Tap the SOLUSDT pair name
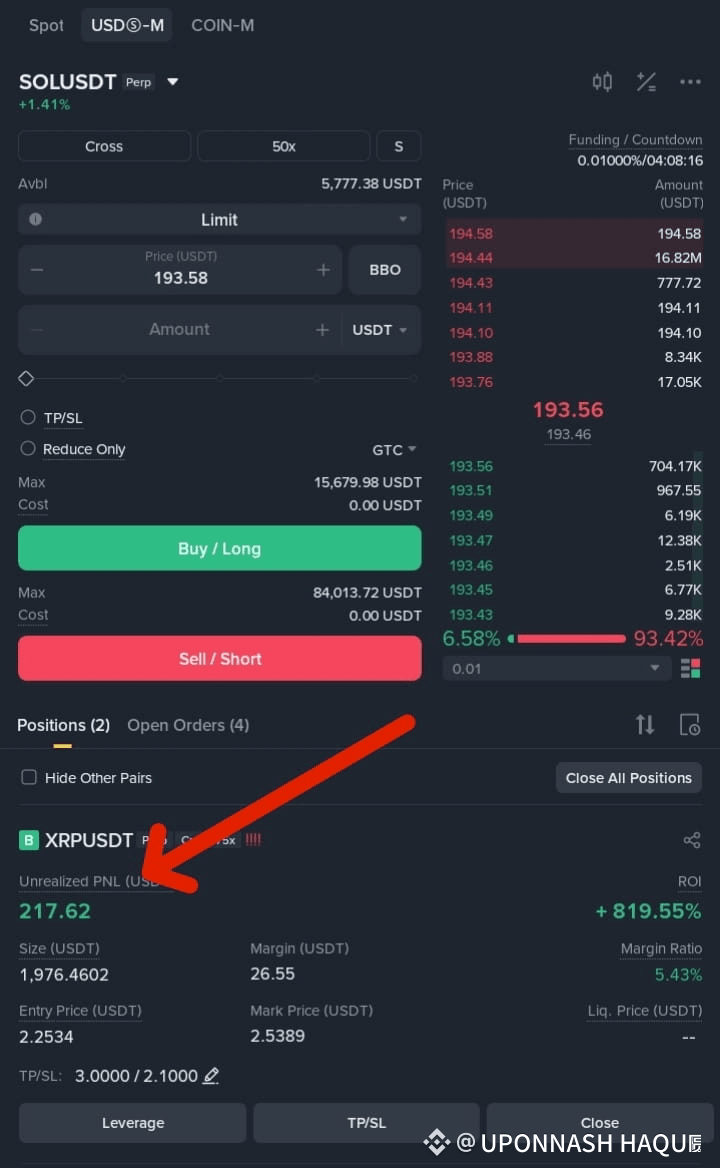Viewport: 720px width, 1168px height. (x=68, y=81)
